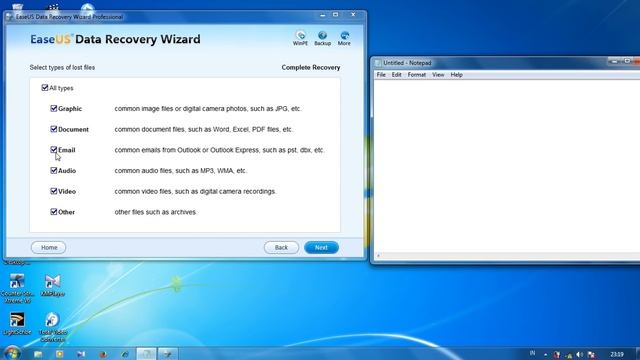This screenshot has height=360, width=640.
Task: Uncheck the Other file type checkbox
Action: [x=53, y=211]
